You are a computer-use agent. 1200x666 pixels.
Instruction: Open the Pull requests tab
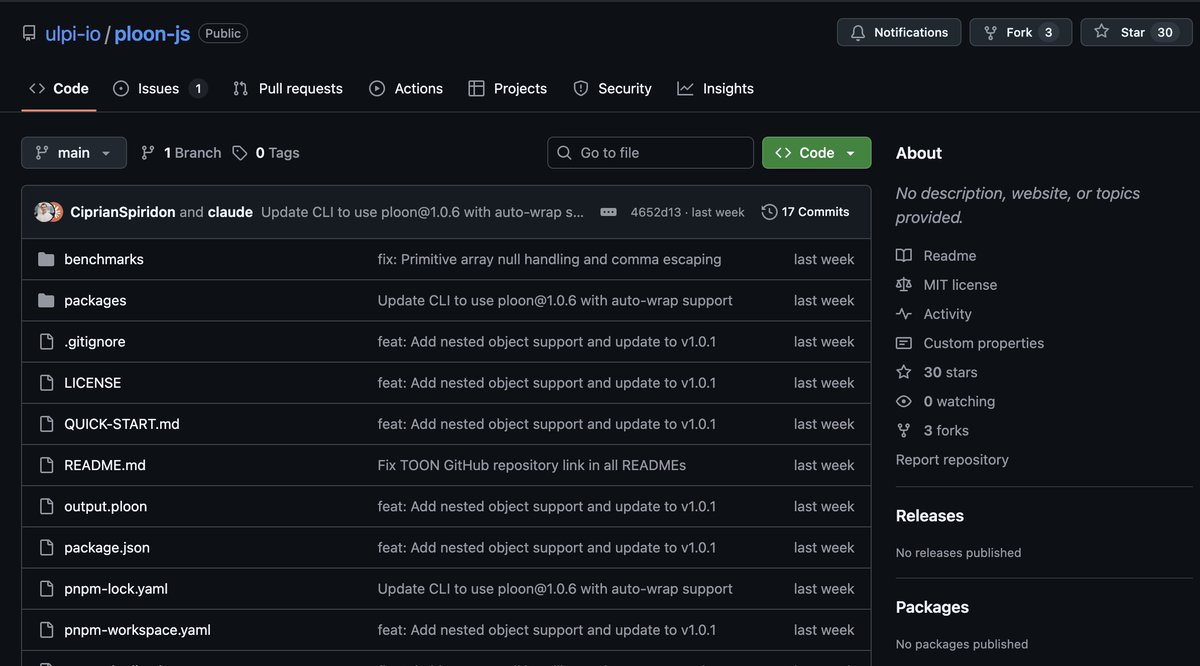288,88
